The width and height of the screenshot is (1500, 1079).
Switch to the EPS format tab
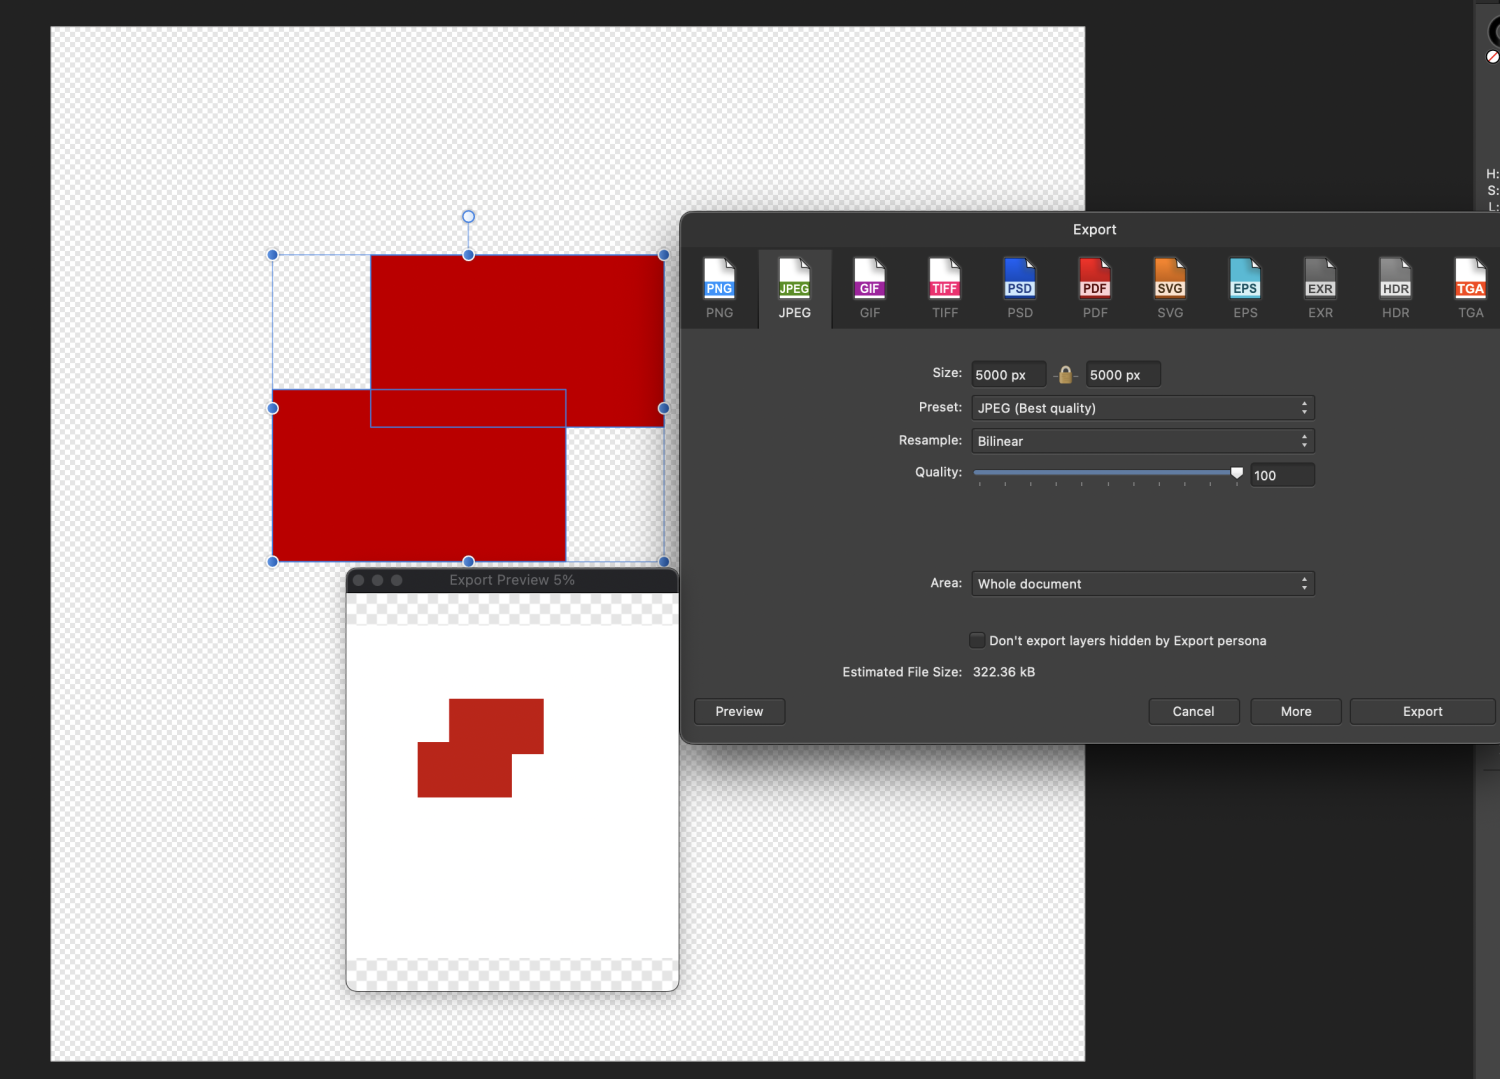(x=1244, y=287)
